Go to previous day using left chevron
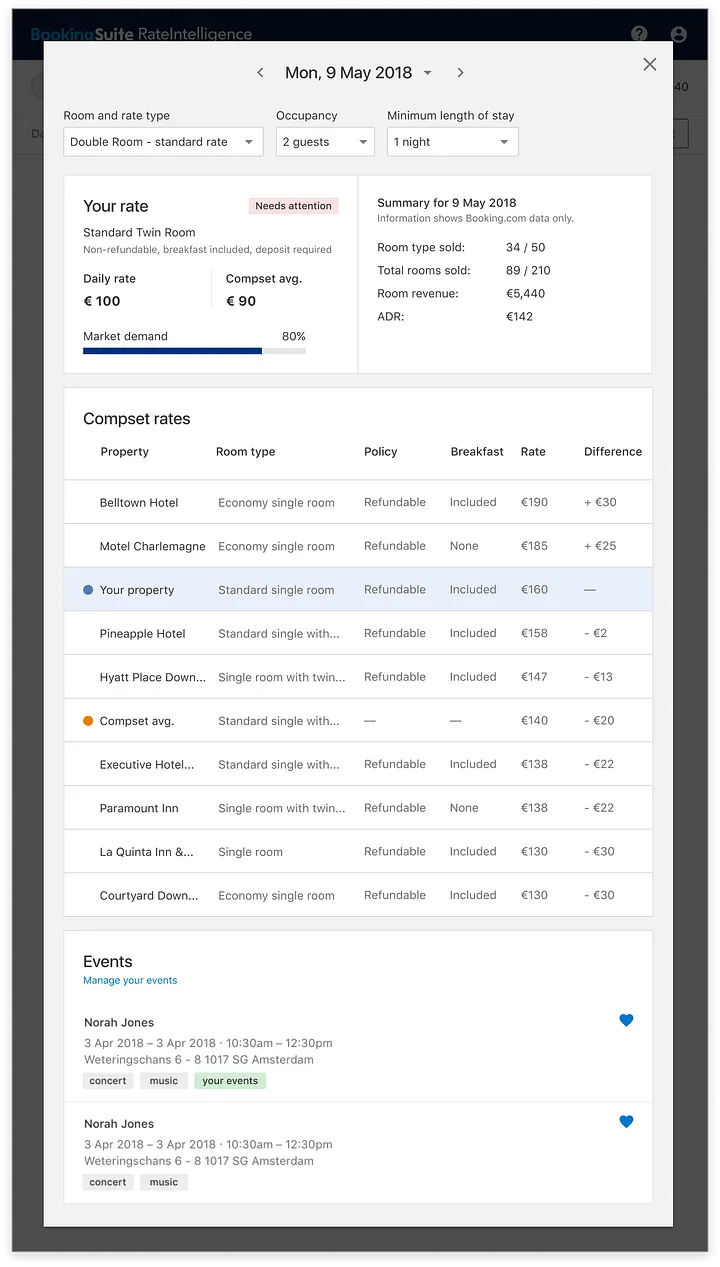Image resolution: width=720 pixels, height=1267 pixels. pyautogui.click(x=261, y=73)
